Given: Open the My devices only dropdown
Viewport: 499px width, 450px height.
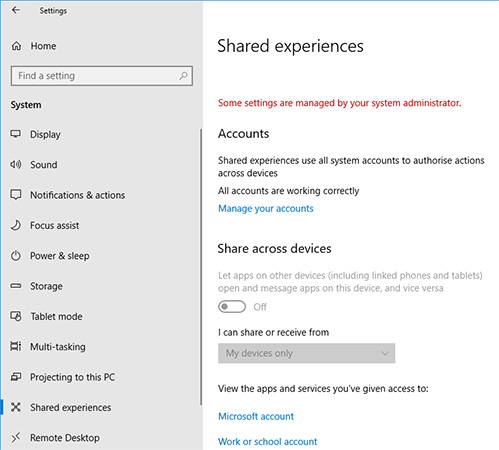Looking at the screenshot, I should coord(306,353).
